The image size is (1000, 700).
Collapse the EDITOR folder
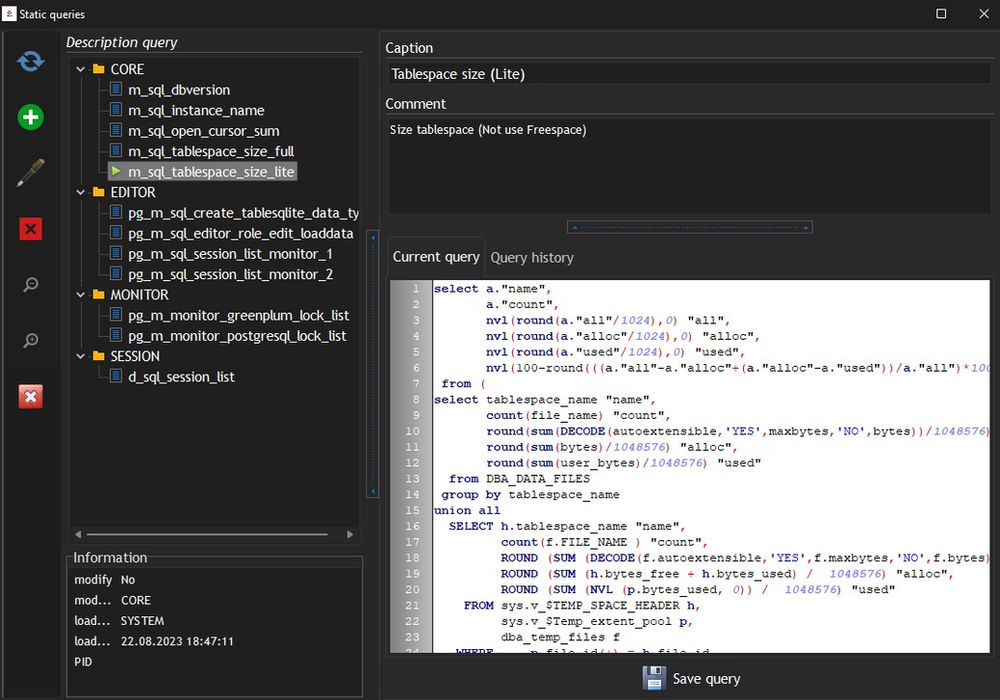coord(81,192)
